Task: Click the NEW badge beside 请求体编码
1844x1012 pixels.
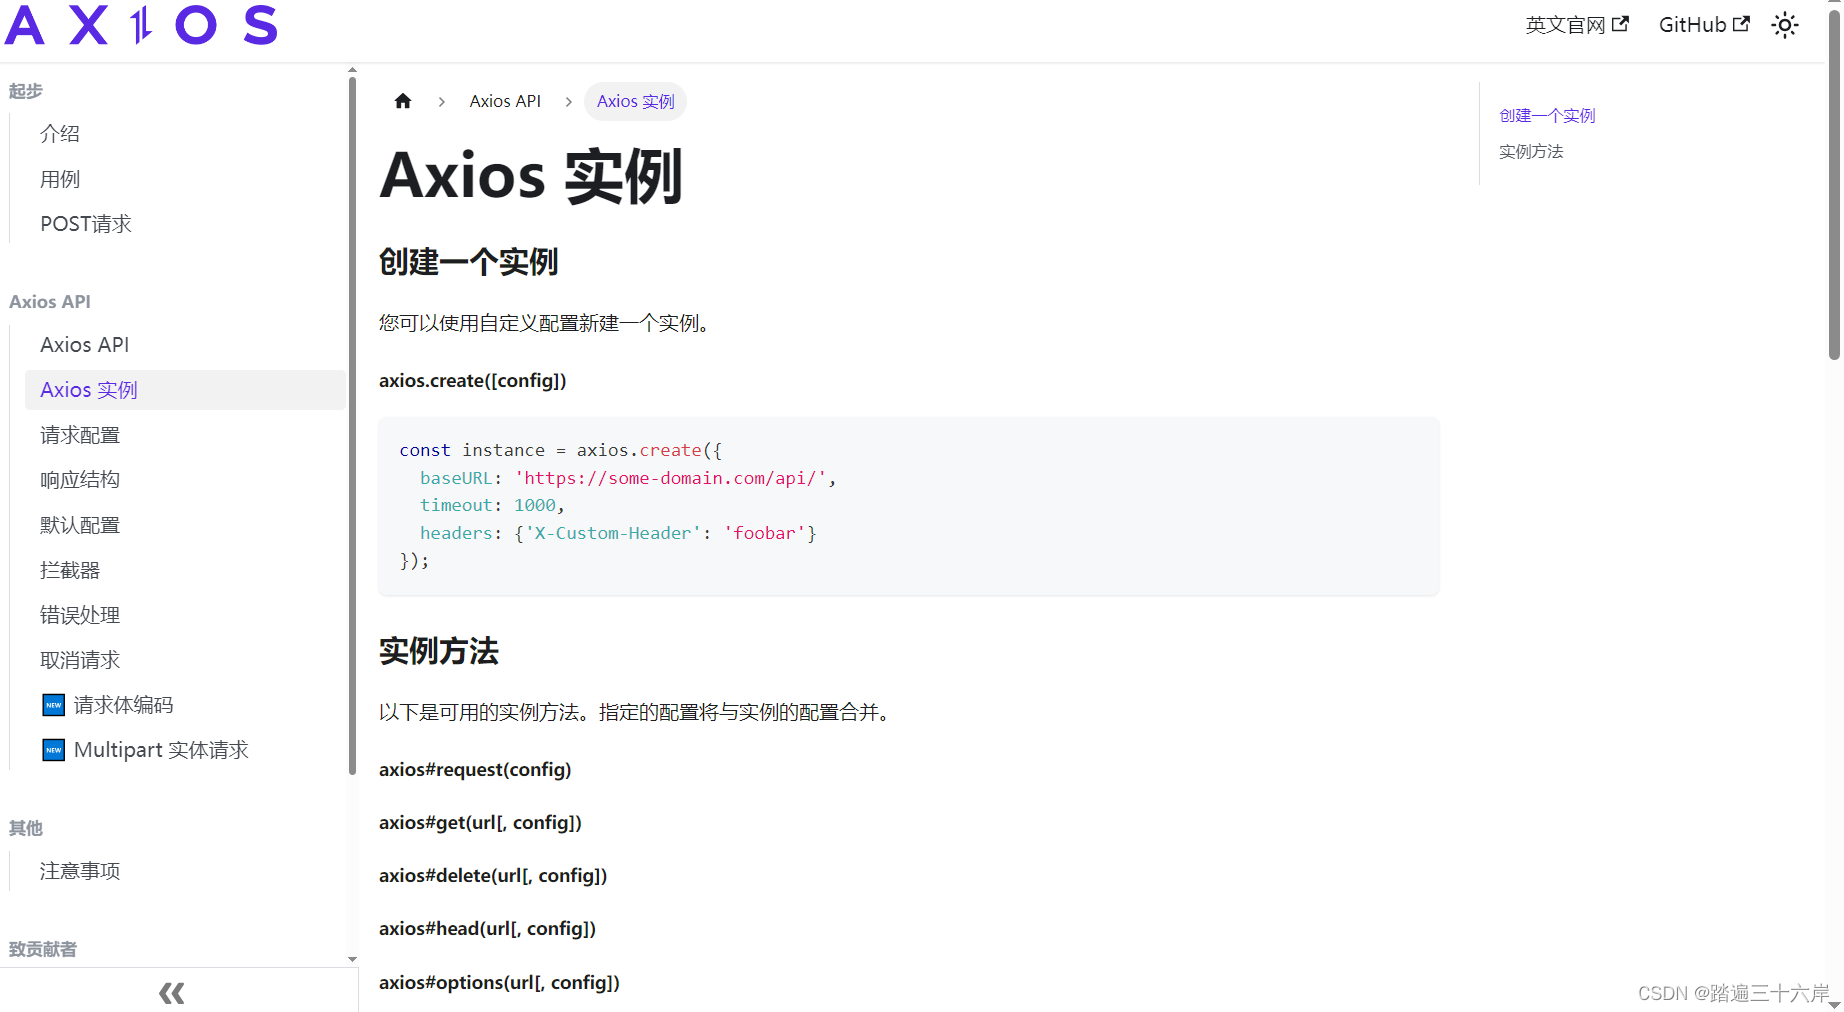Action: pyautogui.click(x=52, y=705)
